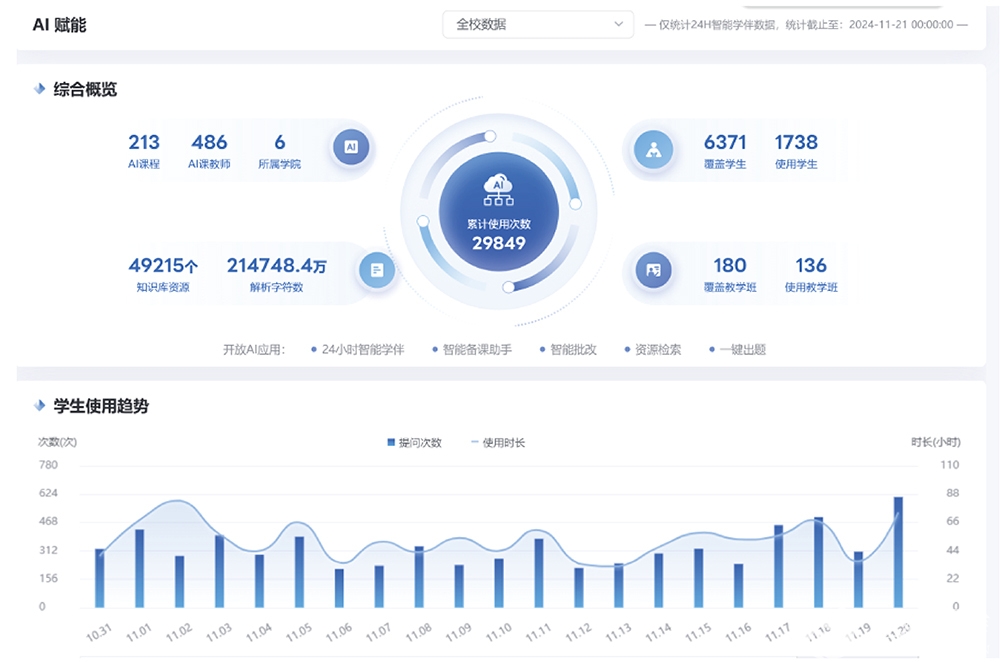Click the 6371 covered students number
The height and width of the screenshot is (662, 1000).
point(725,142)
